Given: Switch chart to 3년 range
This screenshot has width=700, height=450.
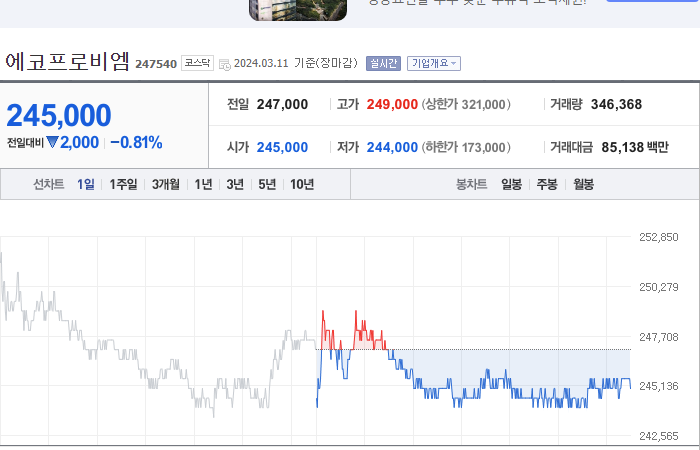Looking at the screenshot, I should point(235,184).
